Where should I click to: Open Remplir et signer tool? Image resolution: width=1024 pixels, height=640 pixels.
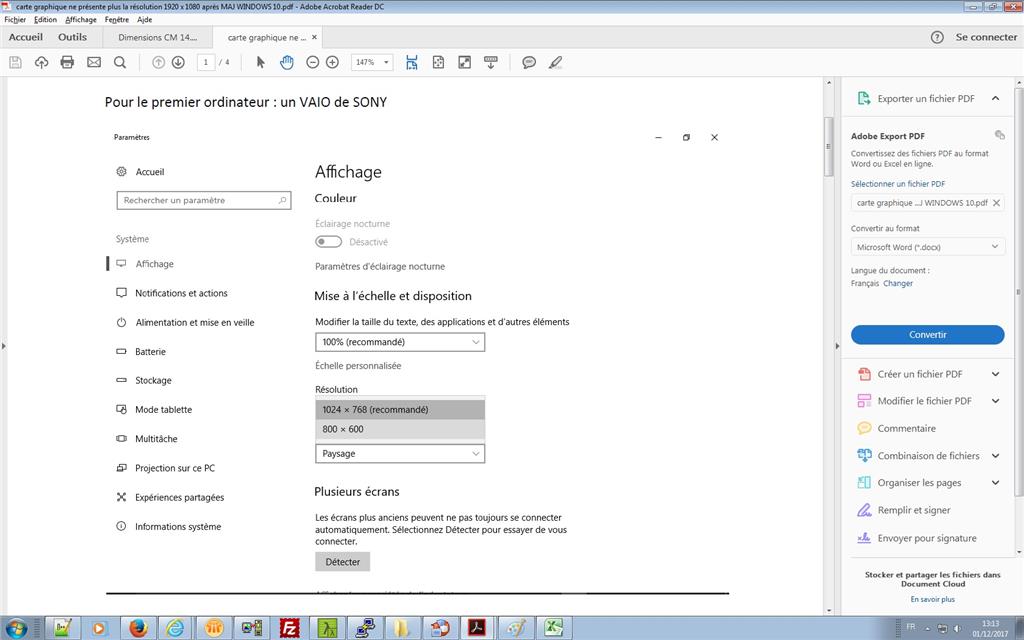pyautogui.click(x=914, y=510)
